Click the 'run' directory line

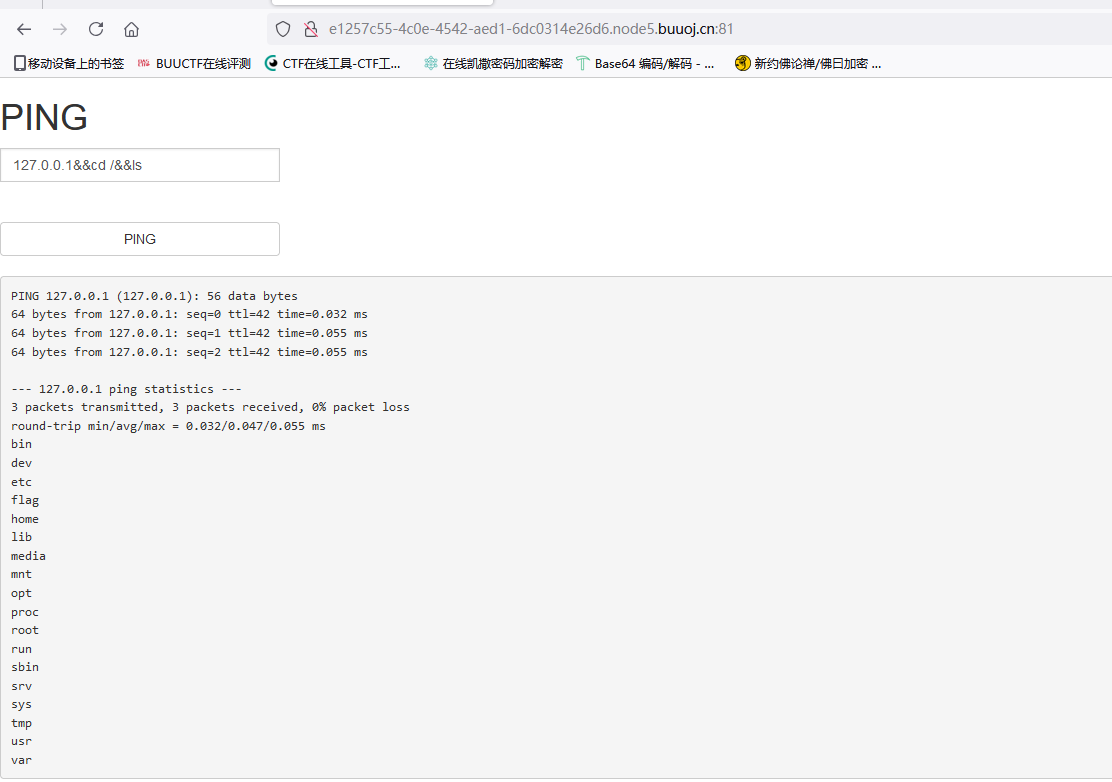pos(21,649)
